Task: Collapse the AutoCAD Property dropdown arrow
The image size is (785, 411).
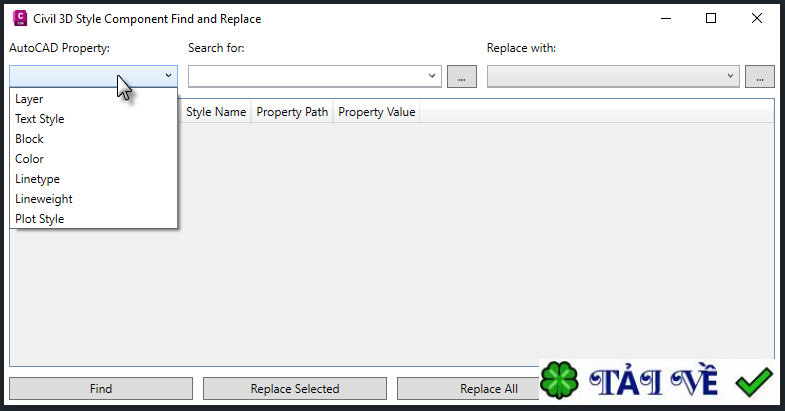Action: (x=167, y=76)
